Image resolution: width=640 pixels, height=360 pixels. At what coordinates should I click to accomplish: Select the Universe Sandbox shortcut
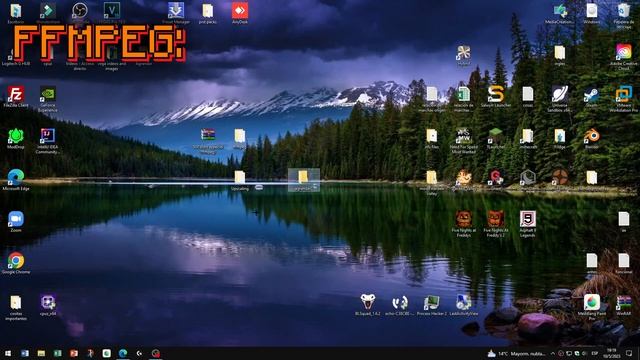pos(560,99)
